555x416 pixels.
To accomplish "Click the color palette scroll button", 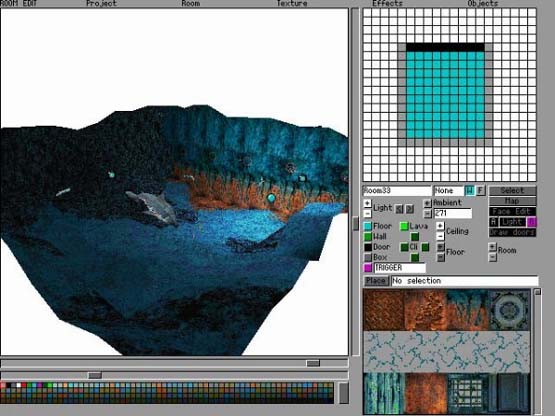I will pyautogui.click(x=344, y=393).
